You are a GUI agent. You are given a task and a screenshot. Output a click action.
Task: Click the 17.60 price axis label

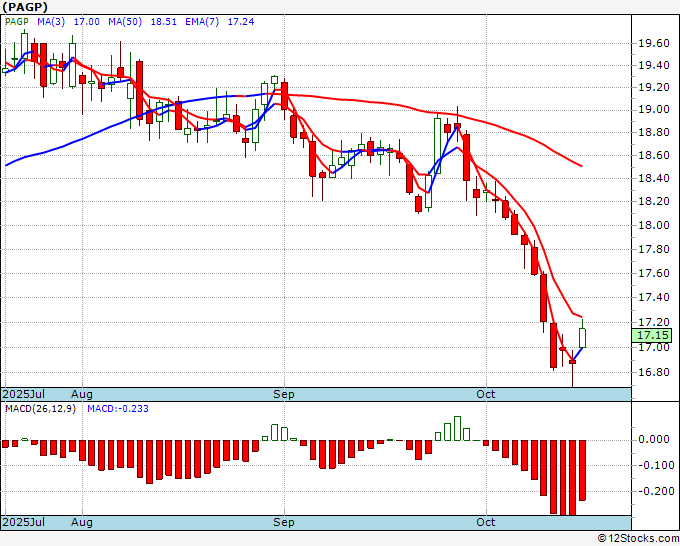click(654, 273)
